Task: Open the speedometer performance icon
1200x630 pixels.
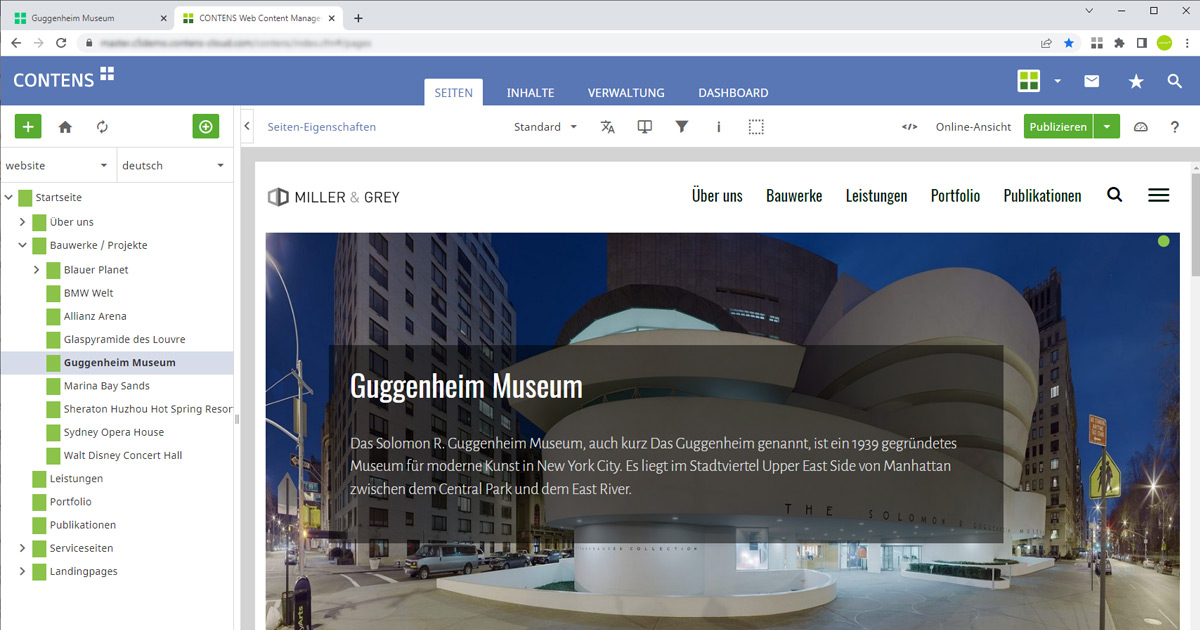Action: [x=1141, y=127]
